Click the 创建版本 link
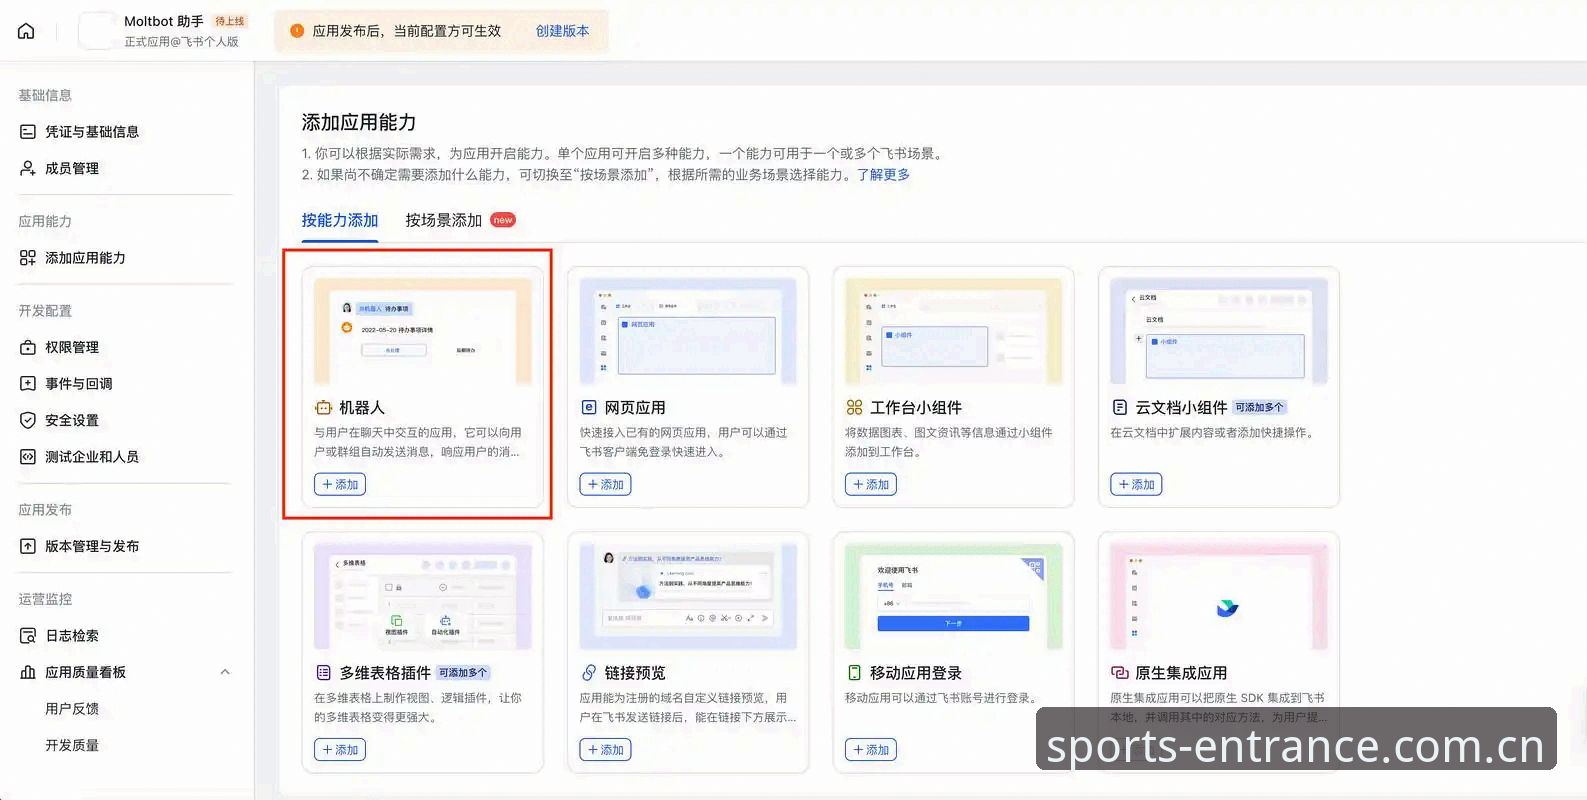This screenshot has width=1587, height=800. (562, 31)
